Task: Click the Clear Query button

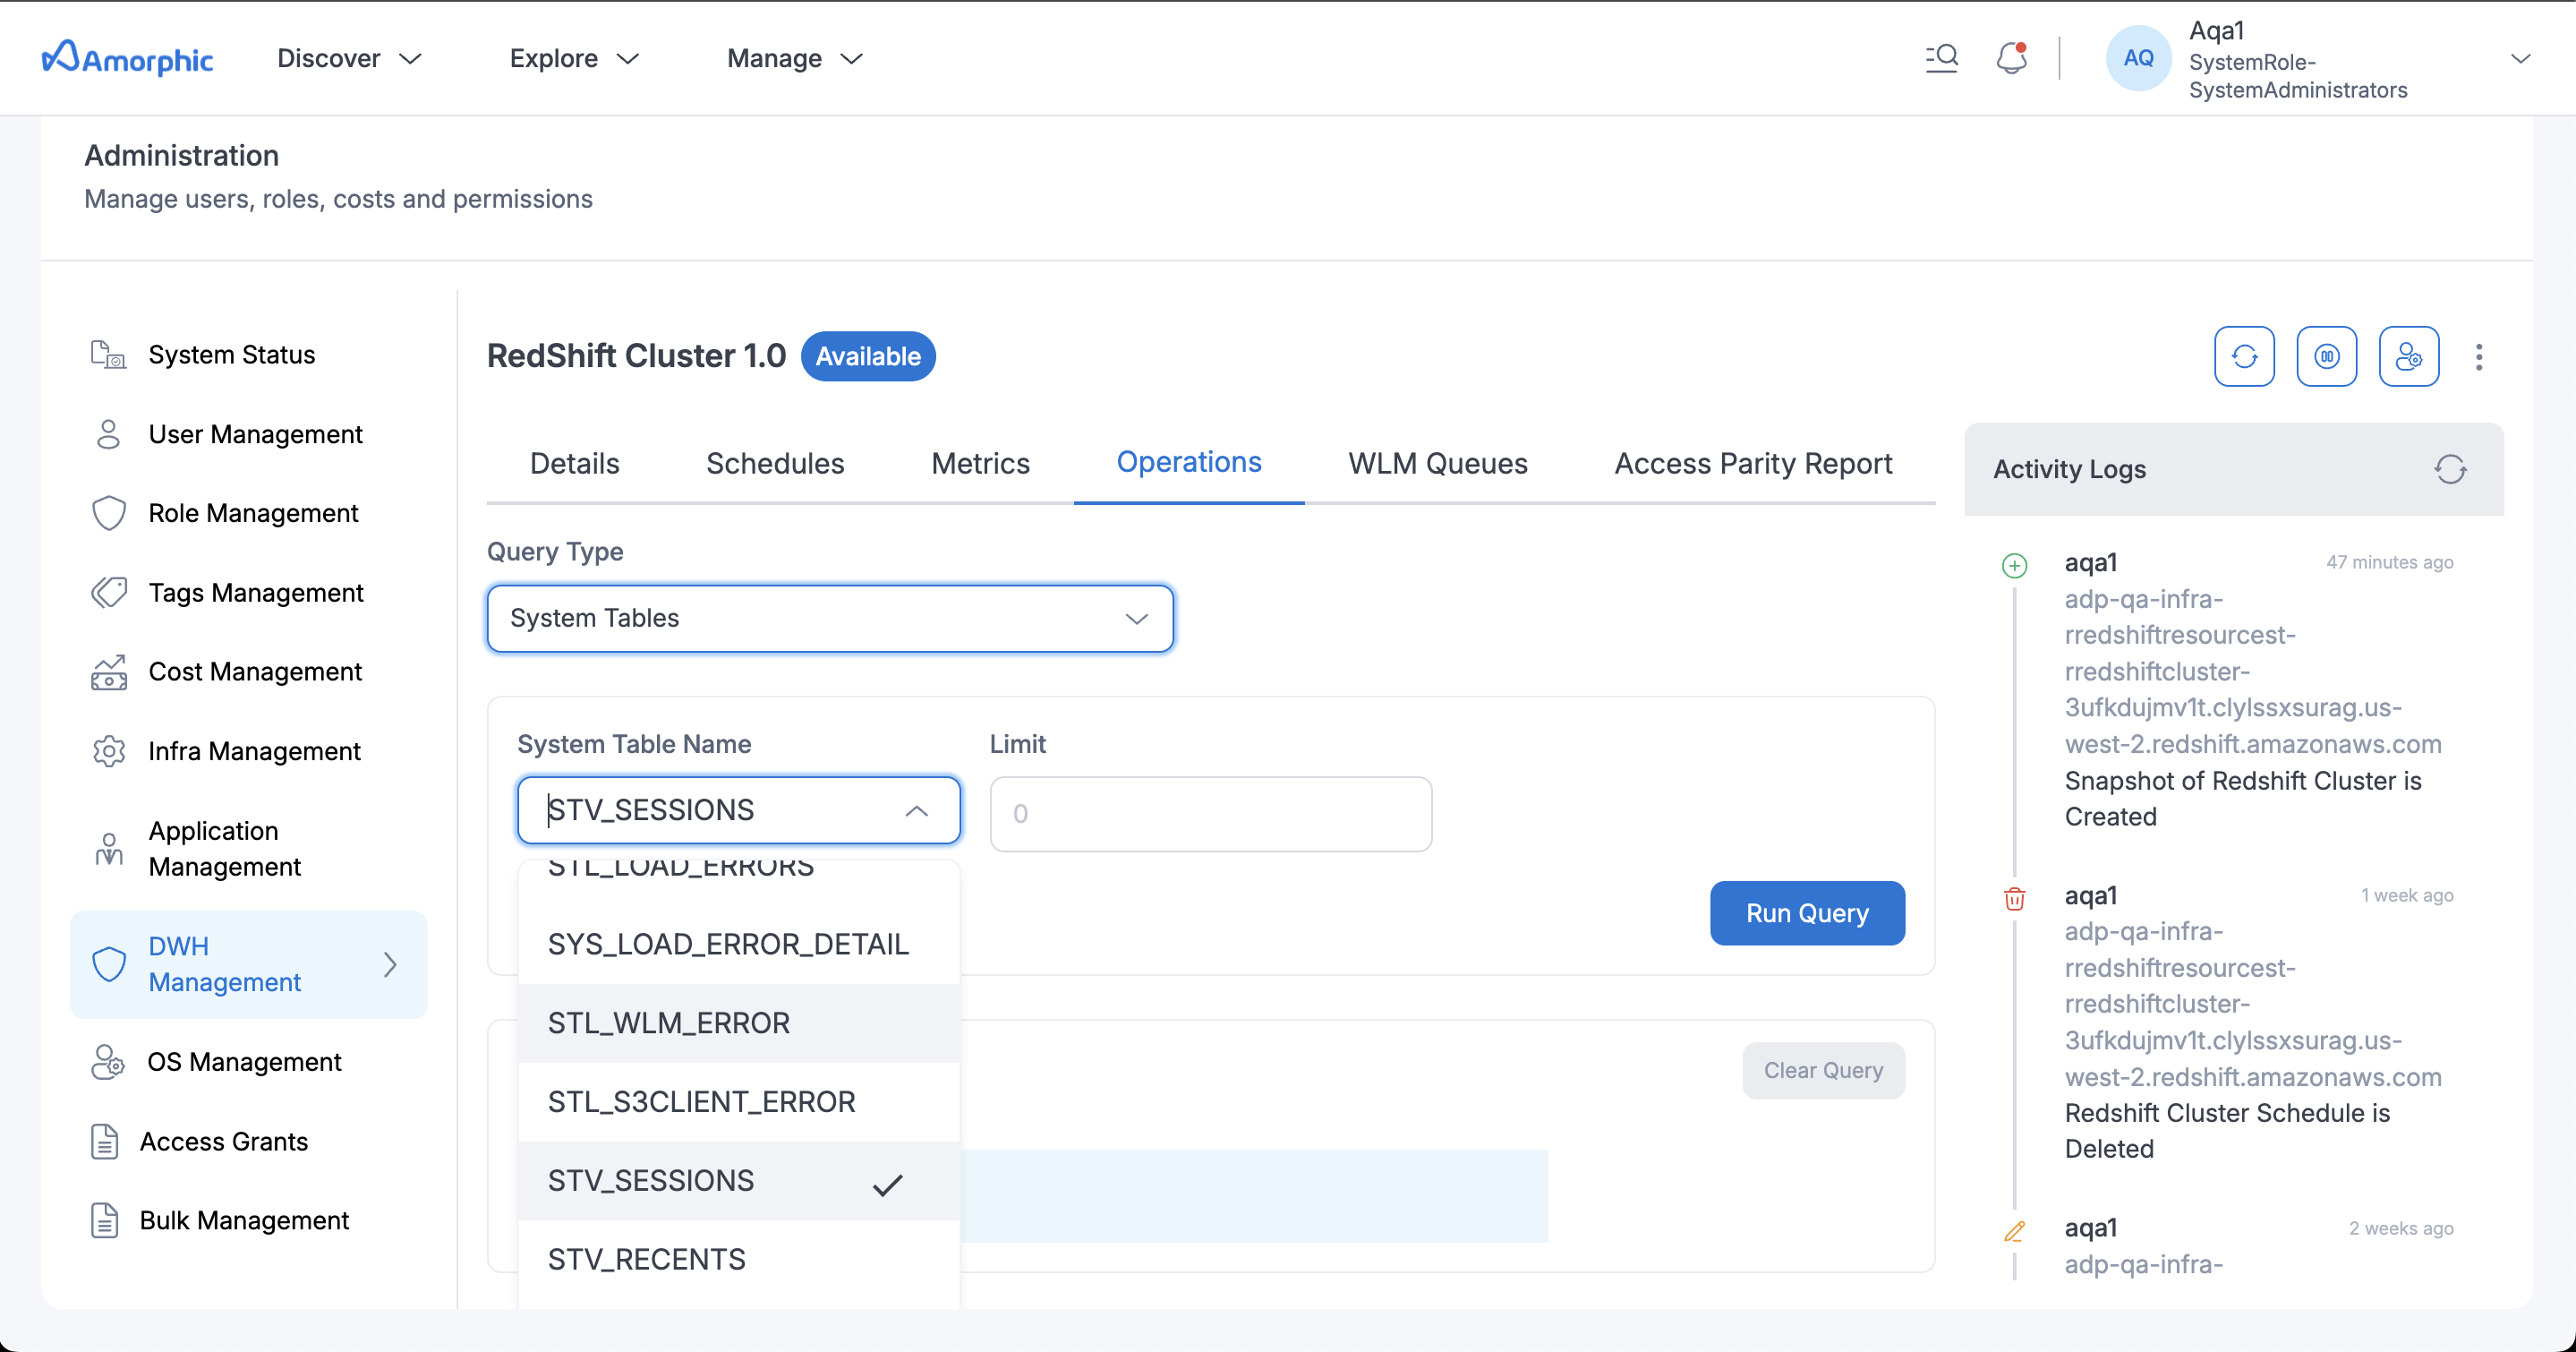Action: coord(1823,1070)
